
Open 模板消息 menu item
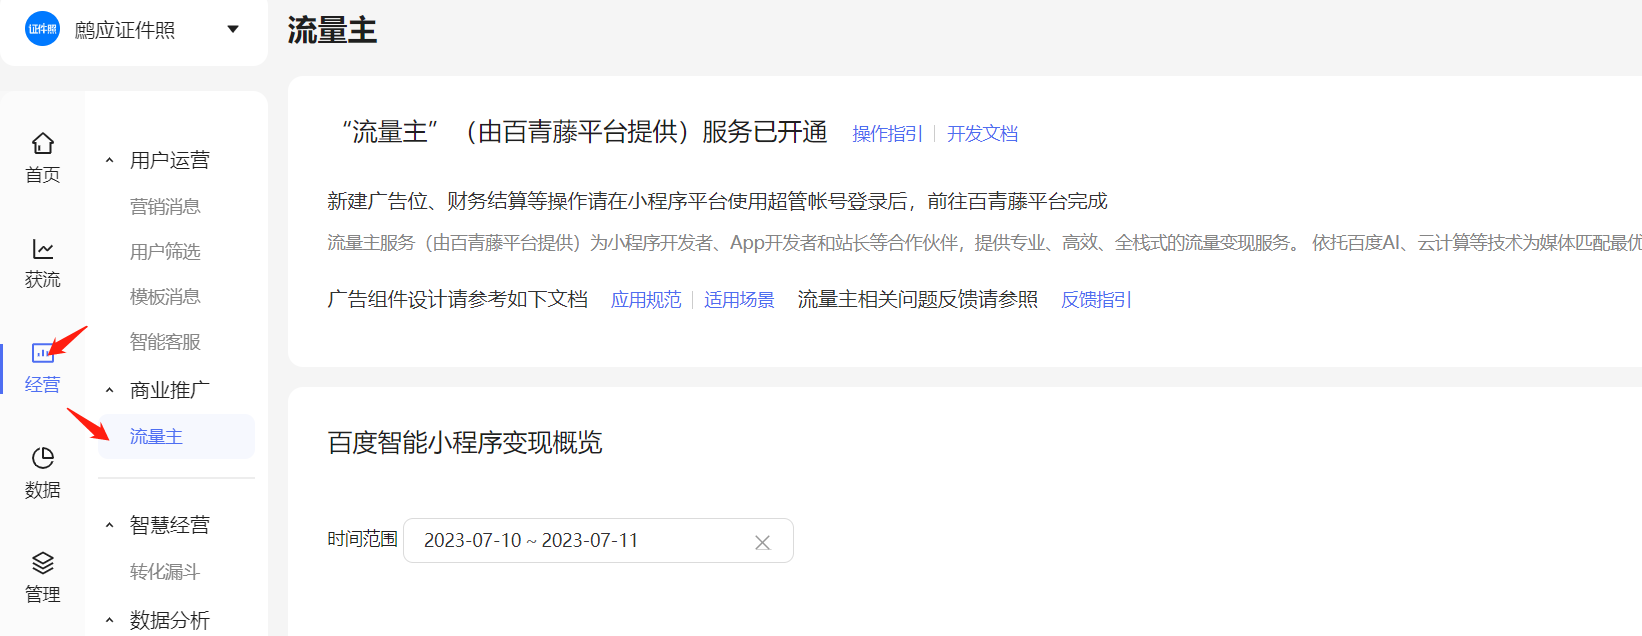coord(165,296)
